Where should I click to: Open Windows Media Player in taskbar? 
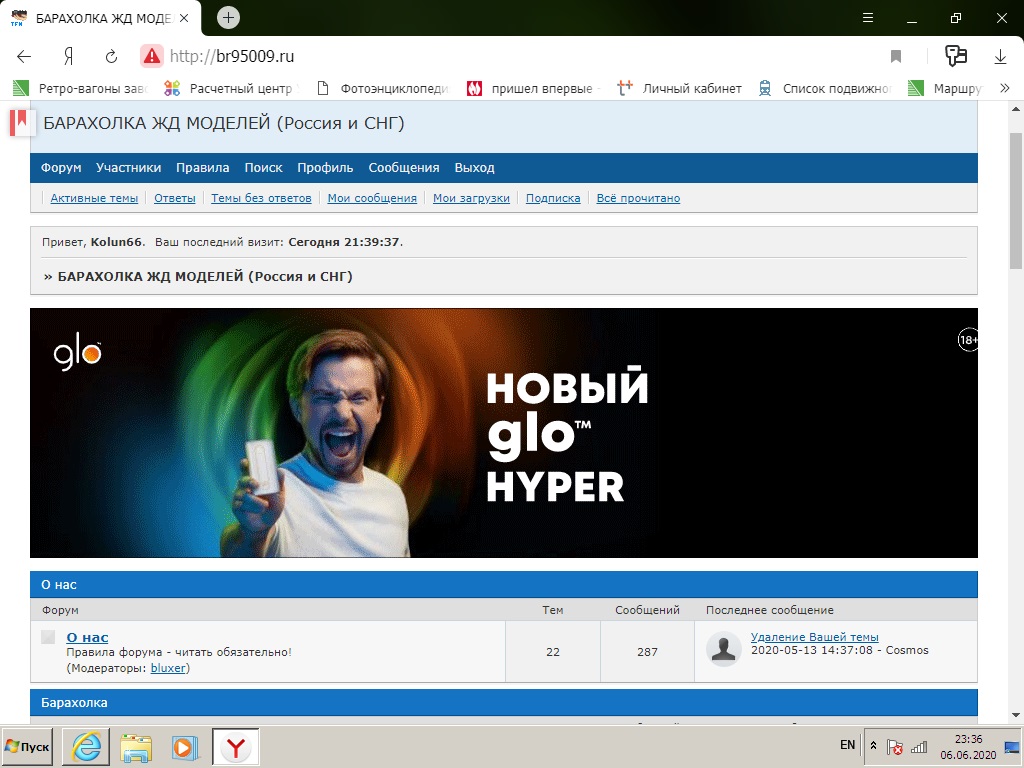185,747
